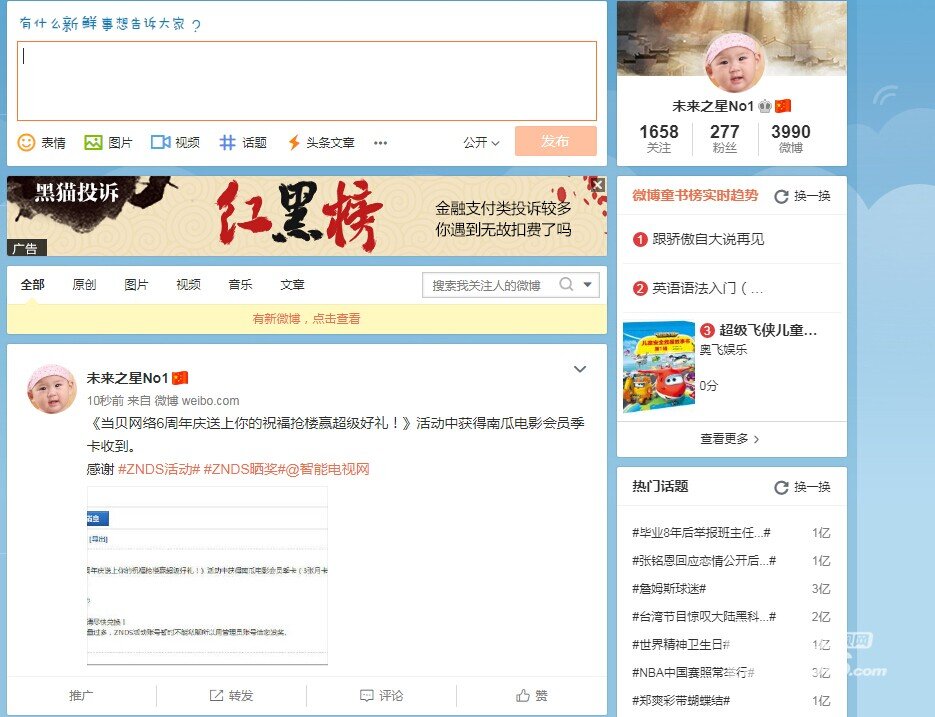Viewport: 935px width, 717px height.
Task: Select the 全部 feed tab
Action: point(32,285)
